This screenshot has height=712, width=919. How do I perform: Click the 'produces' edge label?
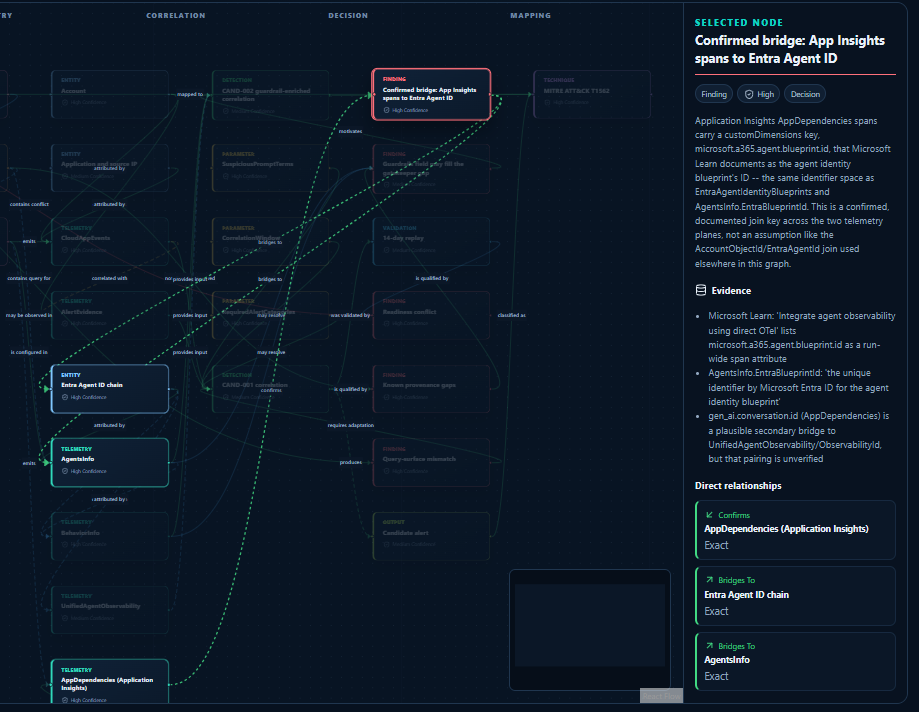click(350, 462)
